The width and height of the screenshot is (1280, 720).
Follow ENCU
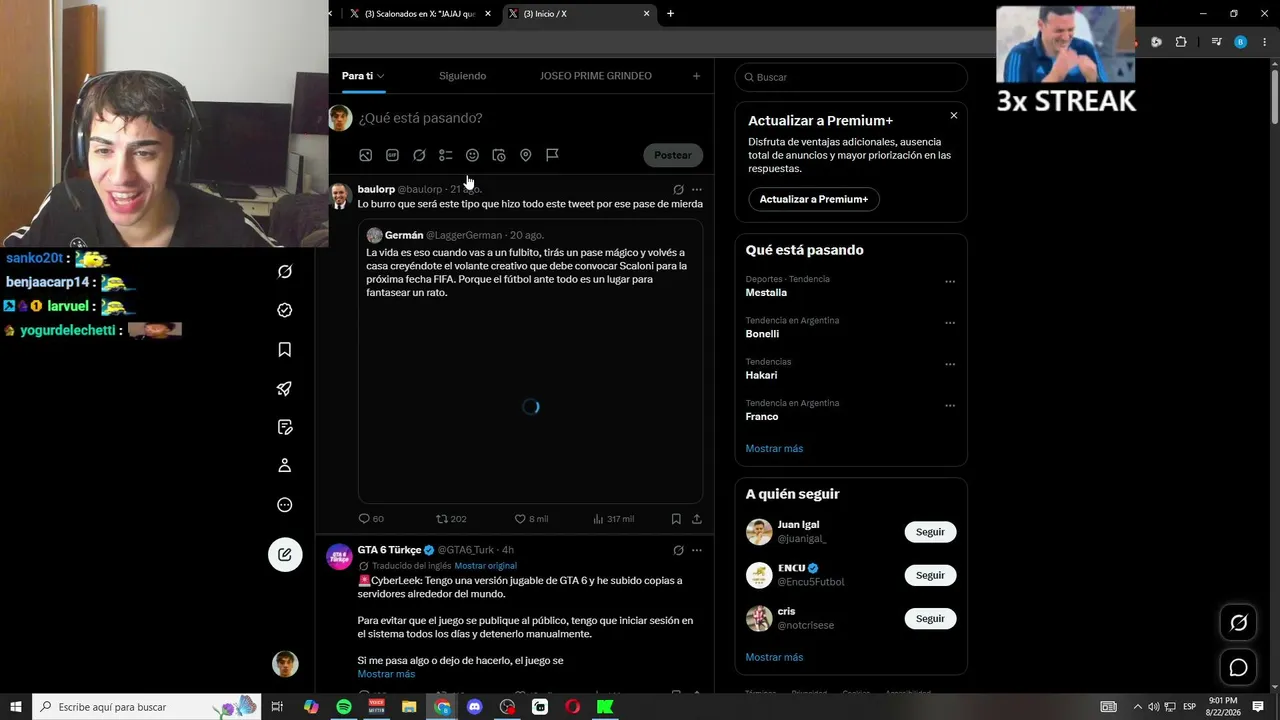pos(930,575)
